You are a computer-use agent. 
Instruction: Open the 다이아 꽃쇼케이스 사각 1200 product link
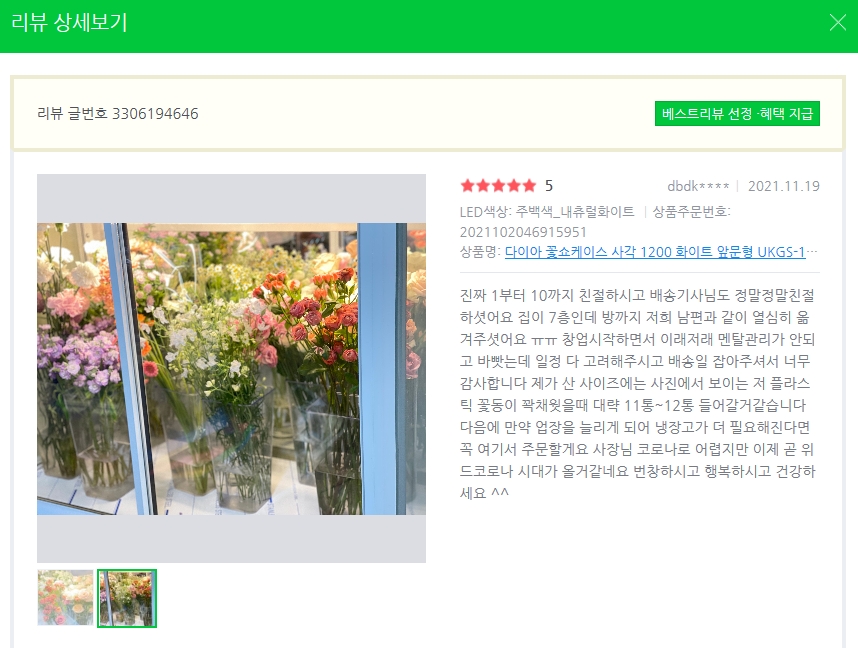[x=655, y=252]
